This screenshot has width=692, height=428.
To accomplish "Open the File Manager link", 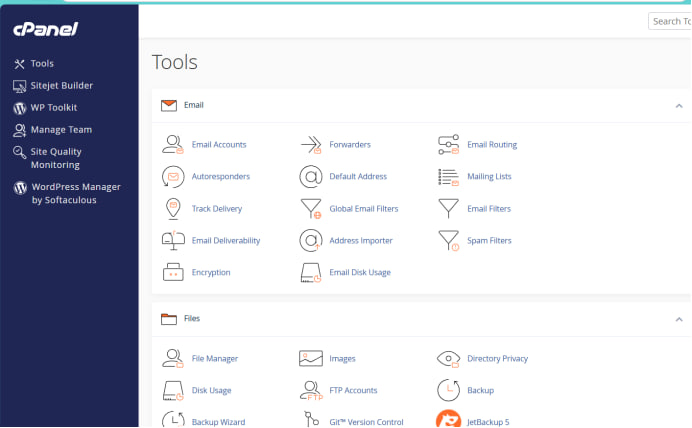I will point(214,358).
